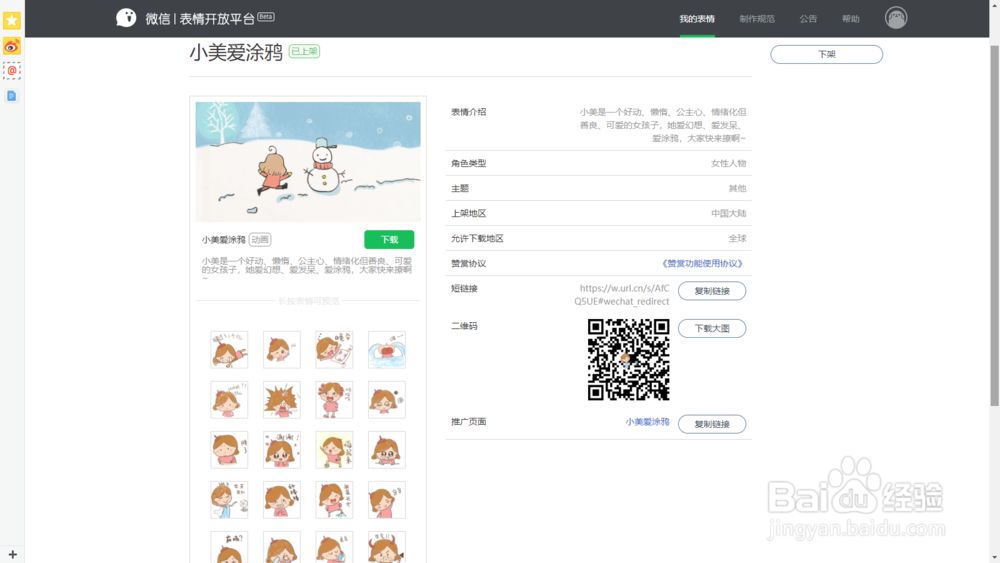Screen dimensions: 1000x563
Task: Copy promotion page link with 复制链接
Action: tap(712, 424)
